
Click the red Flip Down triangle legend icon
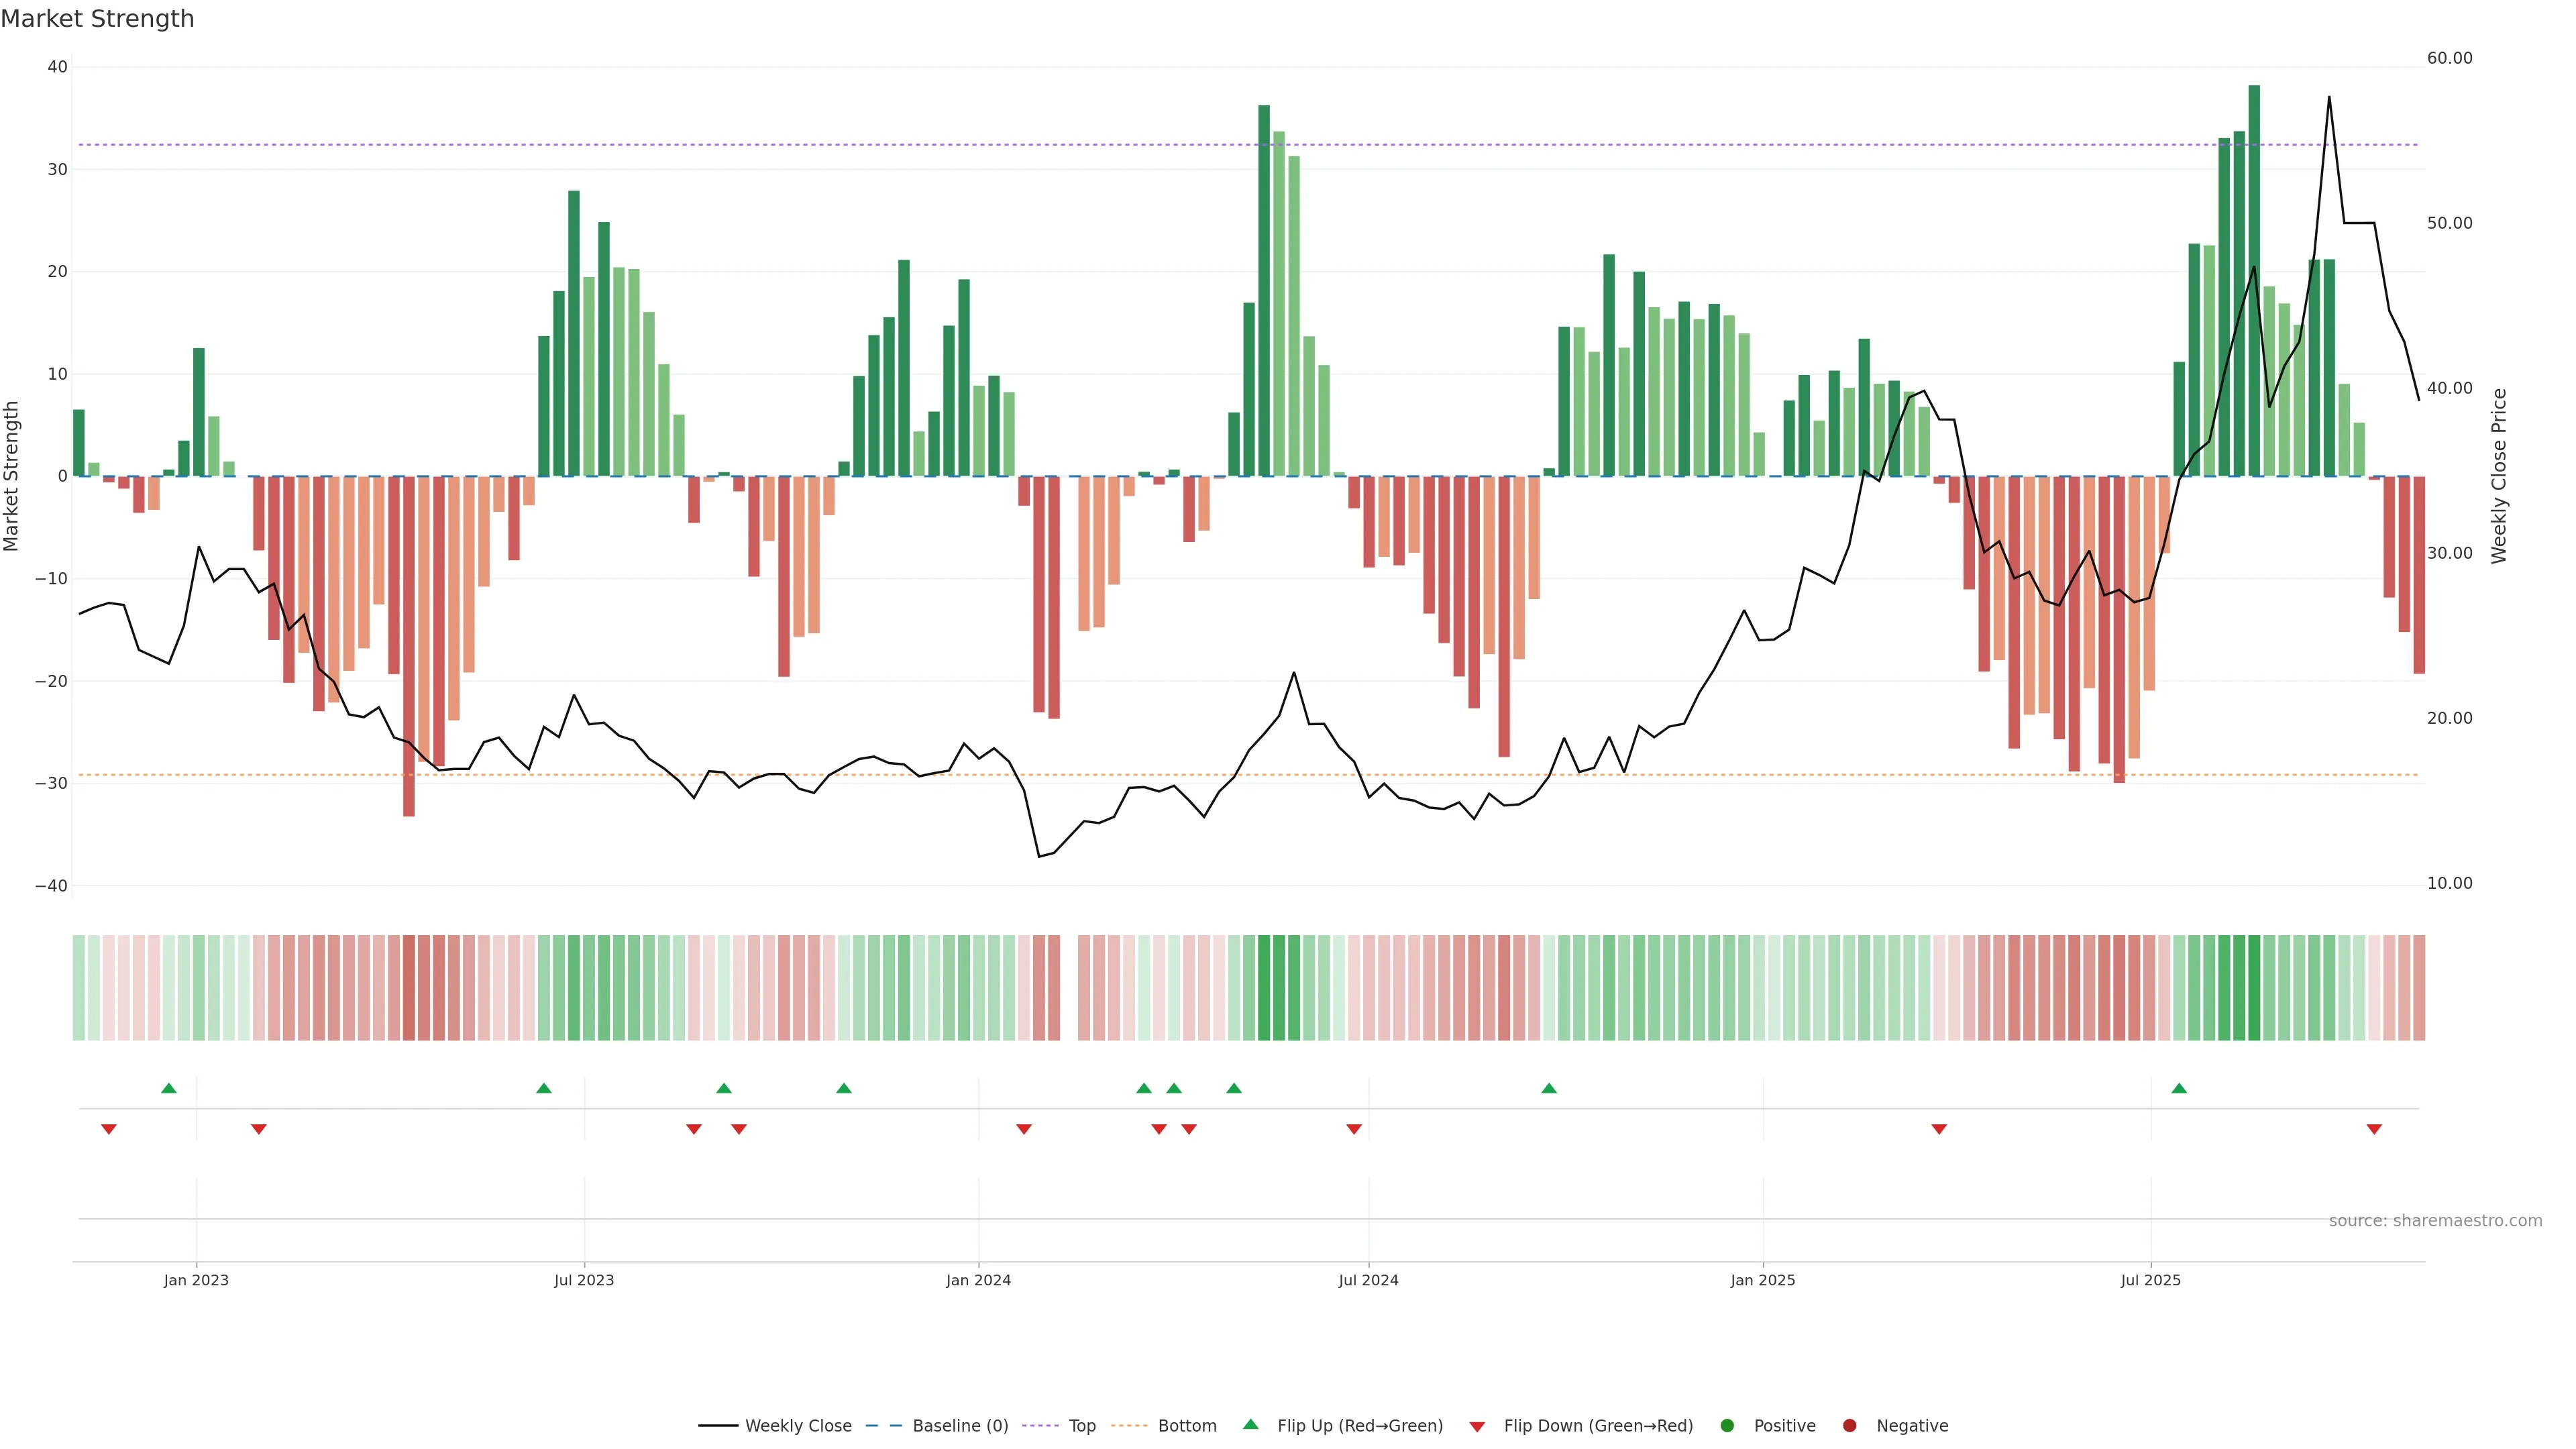coord(1477,1426)
